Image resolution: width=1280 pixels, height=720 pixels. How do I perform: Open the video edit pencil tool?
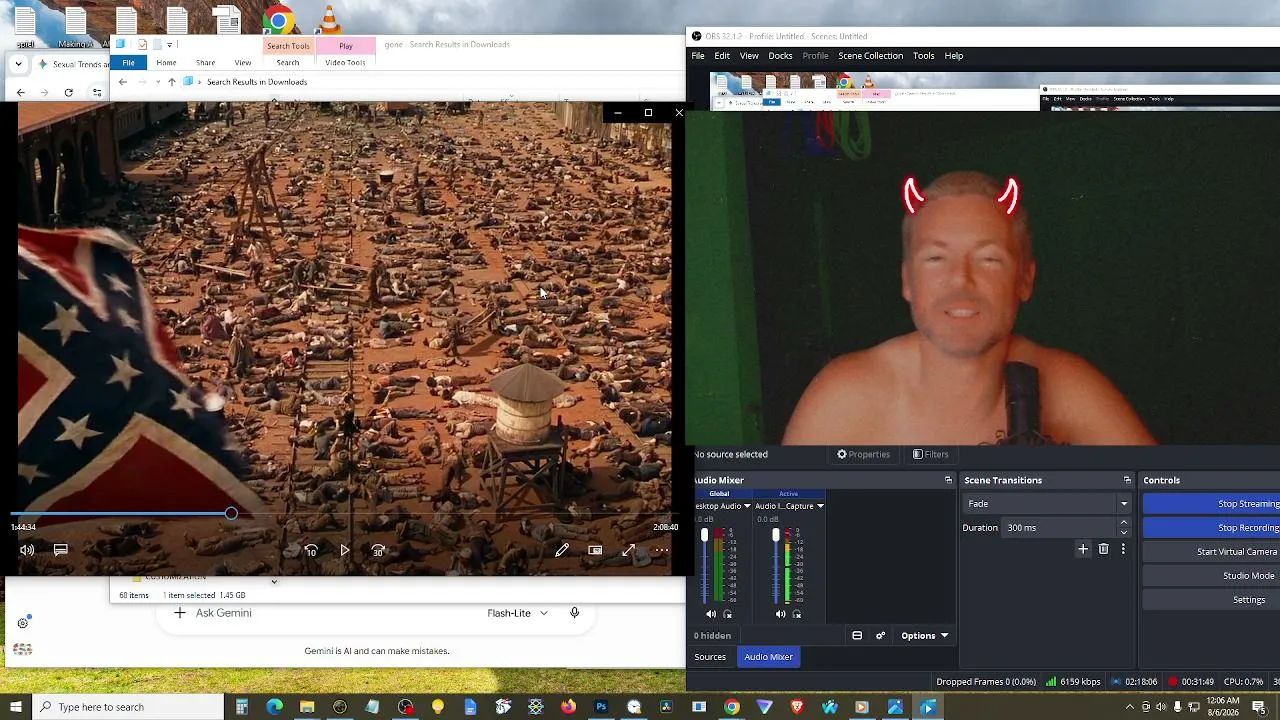tap(562, 550)
